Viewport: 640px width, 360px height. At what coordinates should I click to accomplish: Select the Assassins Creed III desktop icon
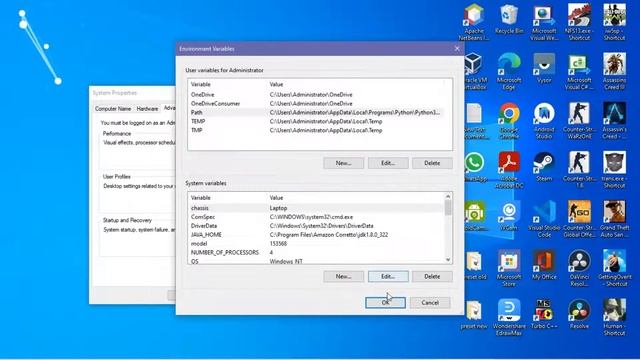tap(614, 71)
